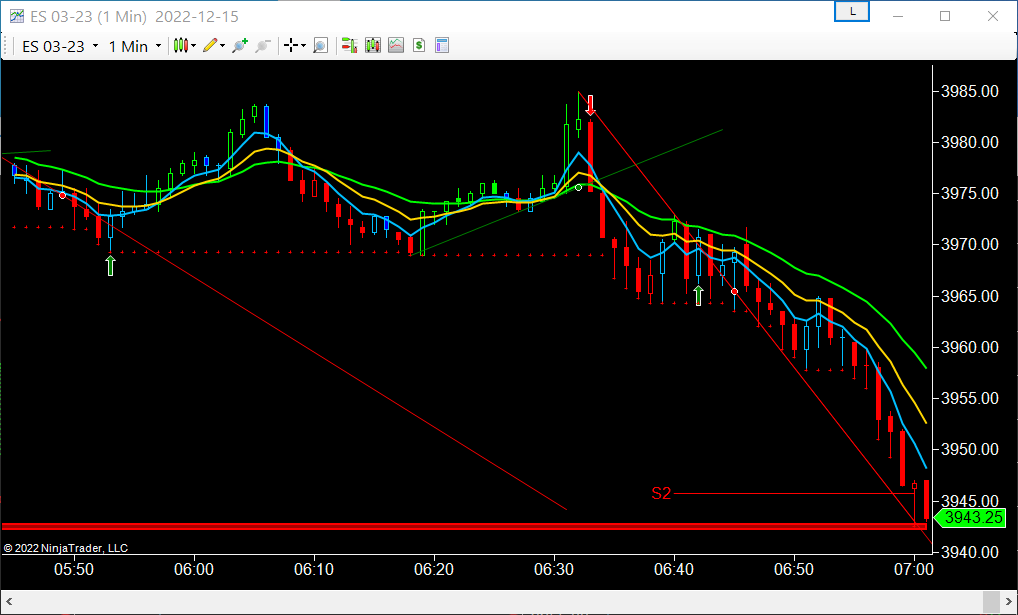Open the chart Properties icon
The image size is (1018, 615).
442,45
